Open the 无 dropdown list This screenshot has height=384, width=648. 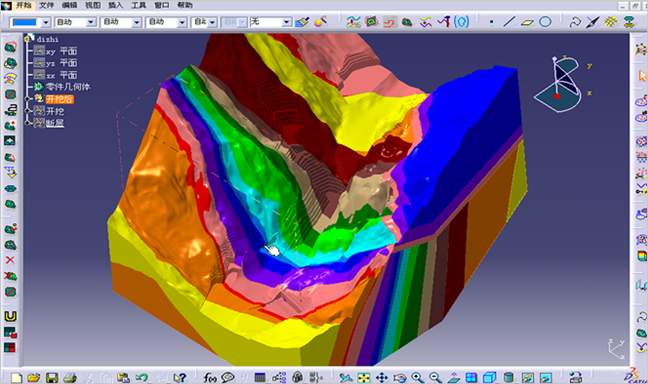(x=271, y=22)
